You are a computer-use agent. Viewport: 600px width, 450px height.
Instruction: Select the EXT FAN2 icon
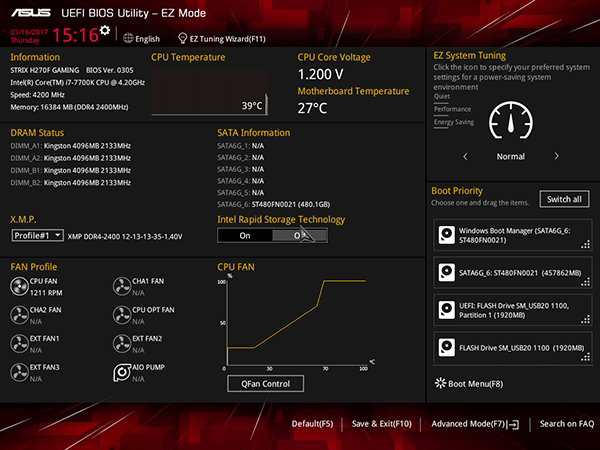pyautogui.click(x=122, y=344)
